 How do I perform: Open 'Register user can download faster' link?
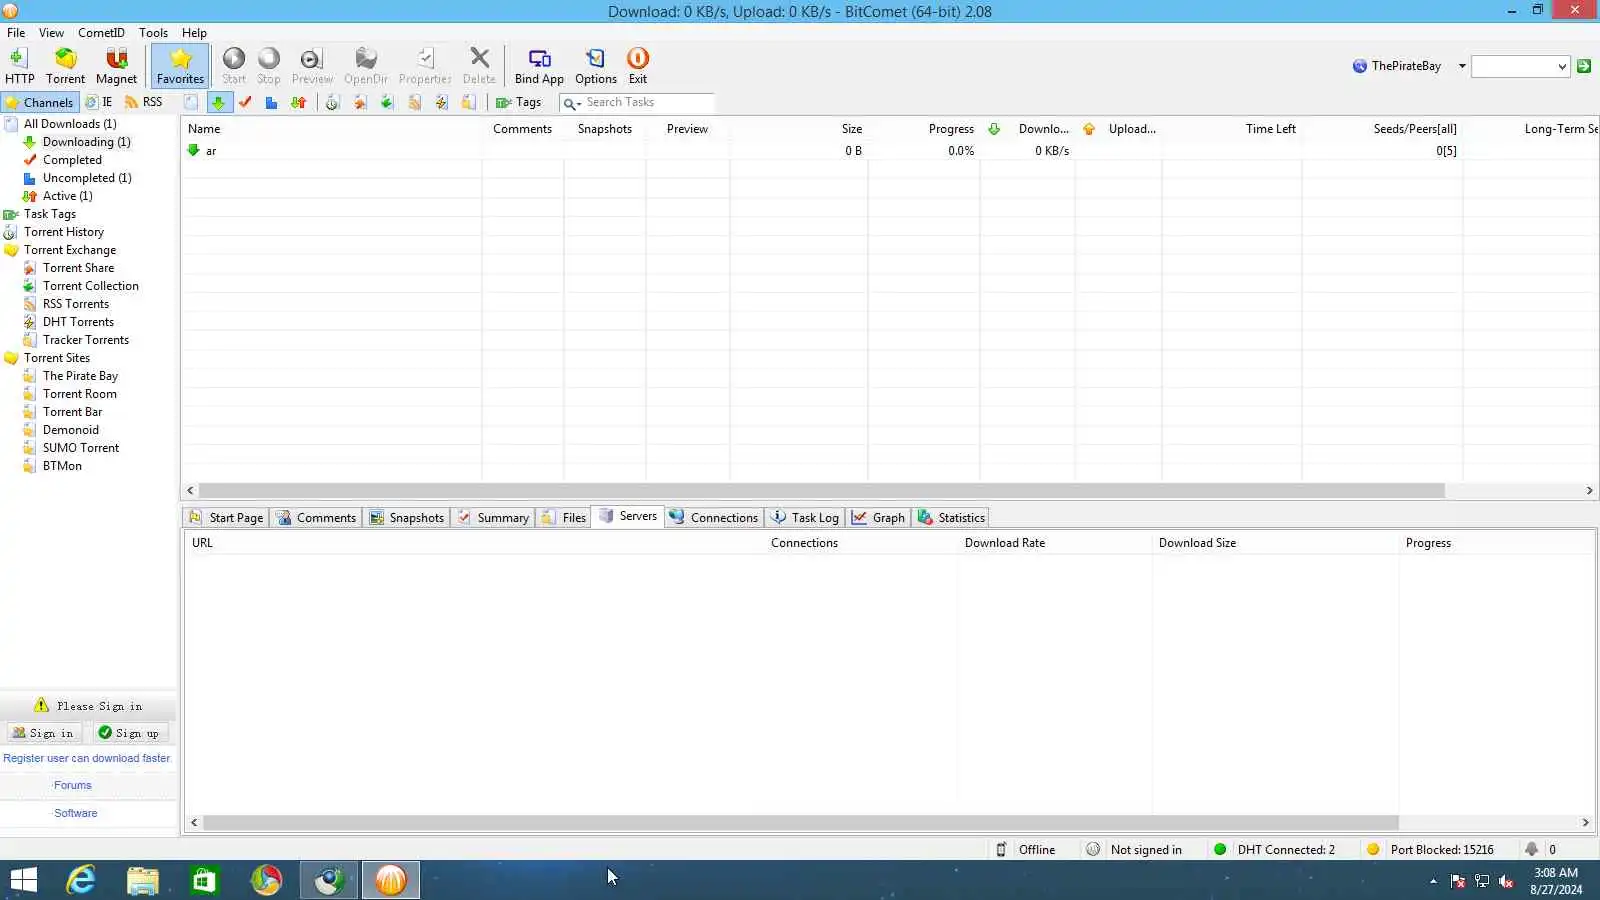click(87, 758)
